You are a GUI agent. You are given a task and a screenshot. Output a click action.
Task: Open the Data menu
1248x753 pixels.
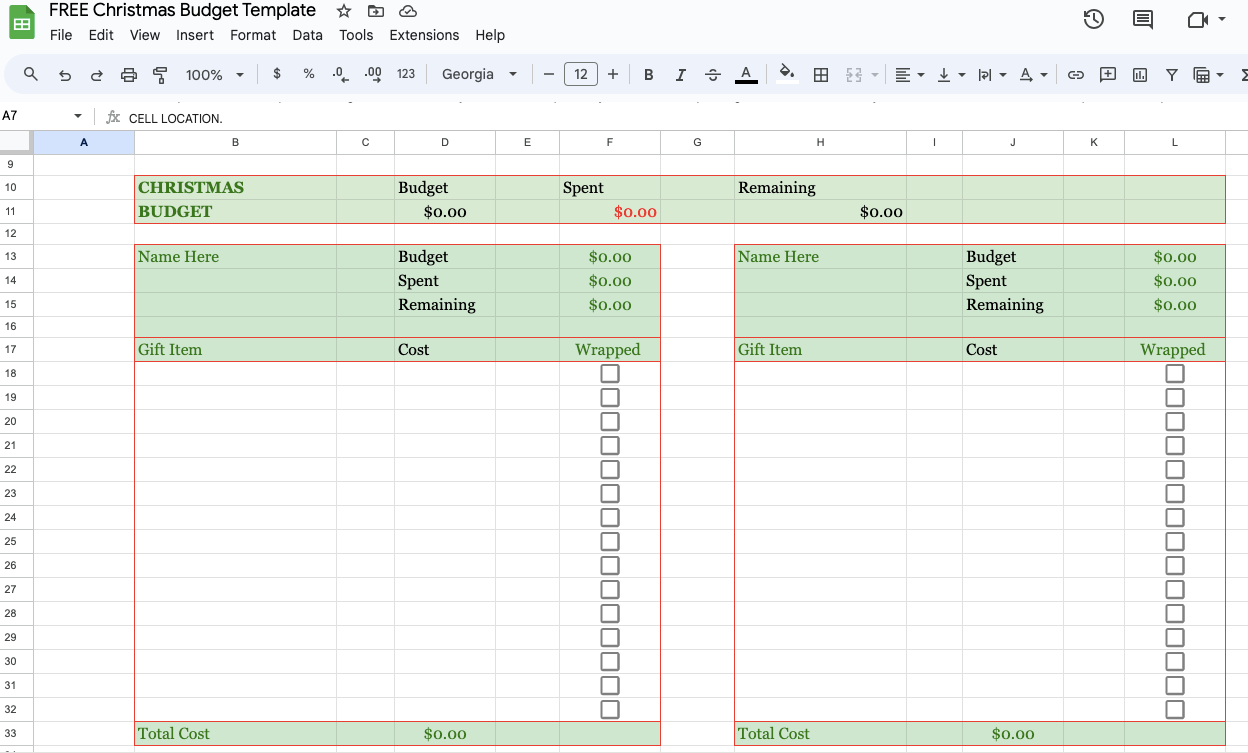pyautogui.click(x=307, y=35)
